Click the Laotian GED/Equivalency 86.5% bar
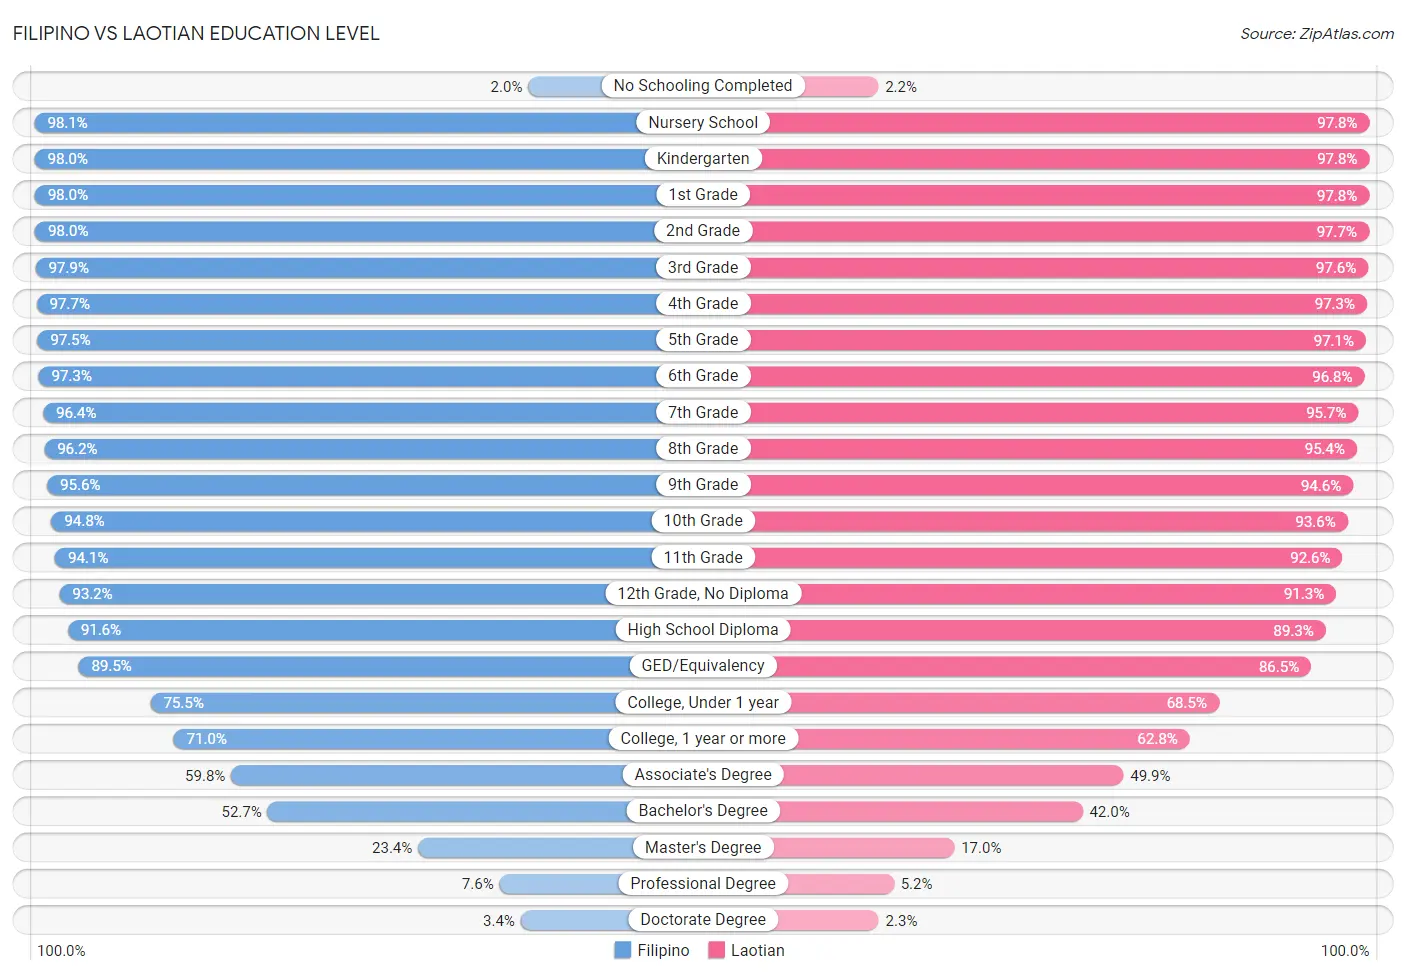 point(1007,666)
